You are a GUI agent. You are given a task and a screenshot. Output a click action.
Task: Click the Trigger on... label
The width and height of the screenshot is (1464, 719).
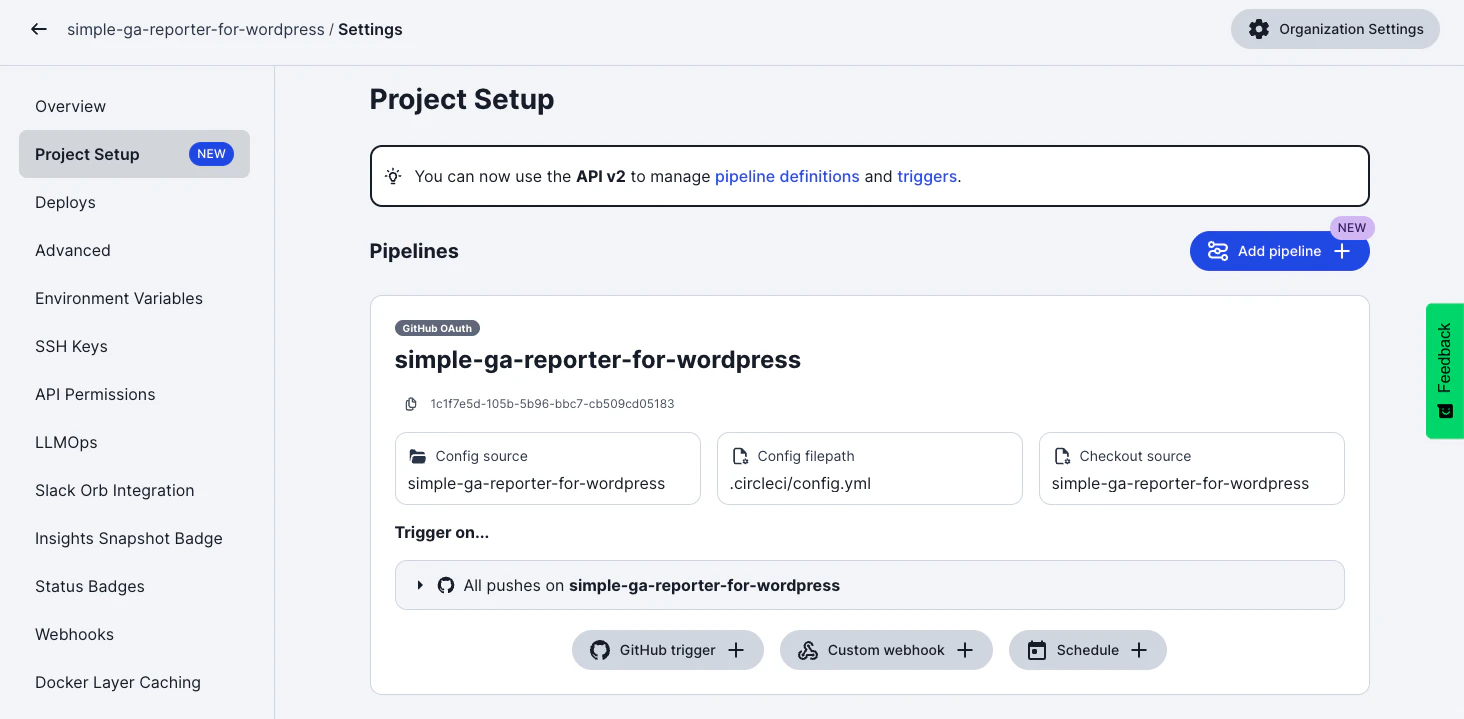pos(442,533)
